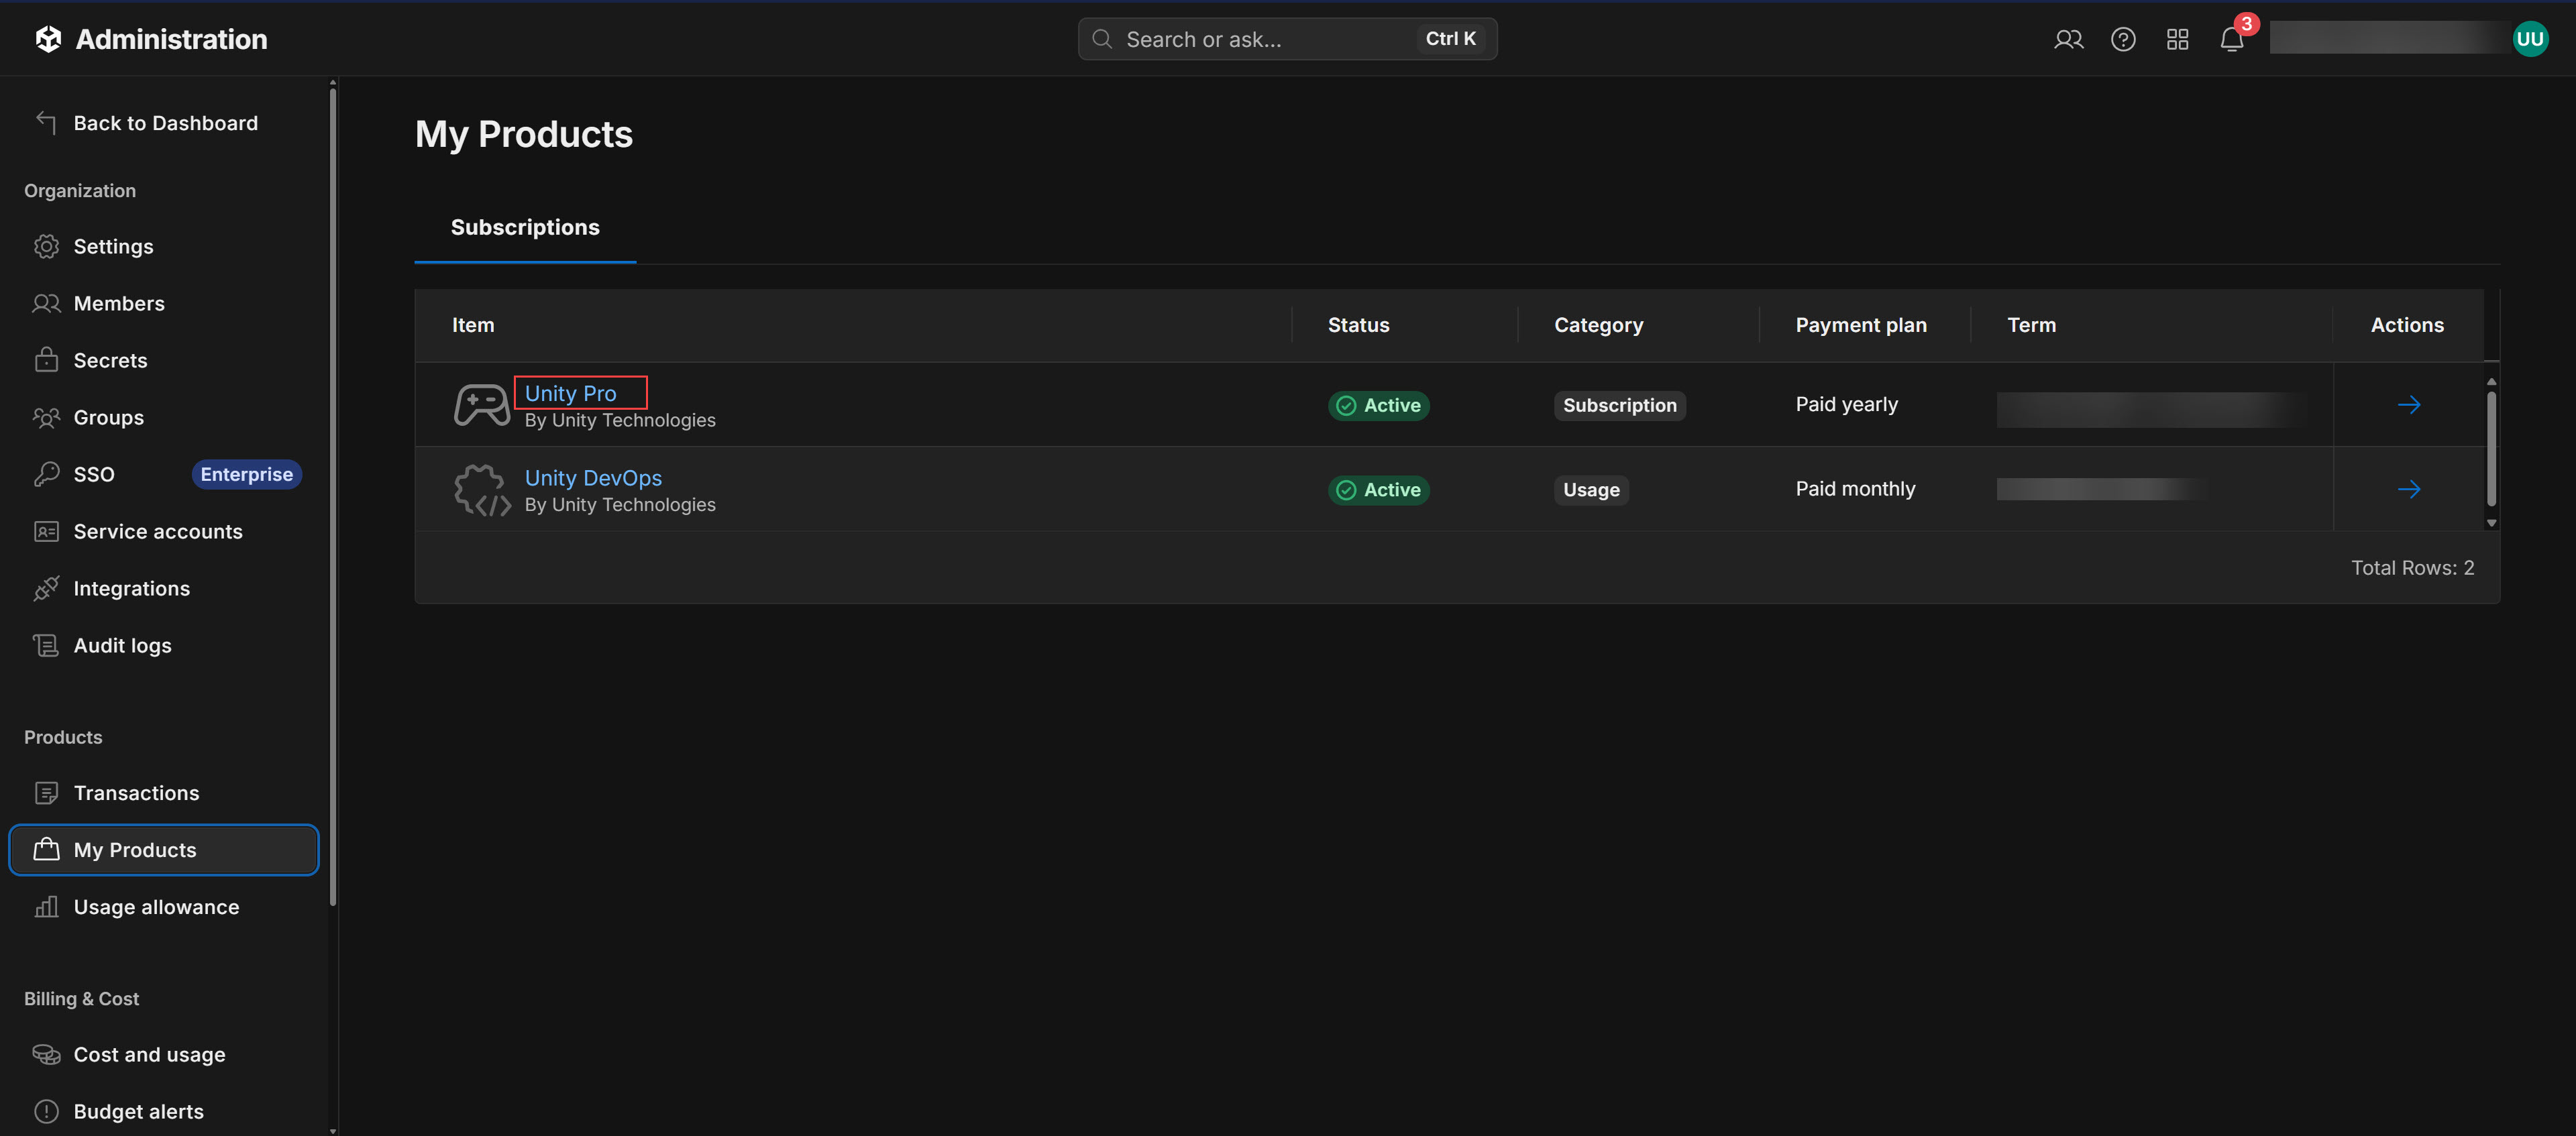Navigate to Groups in sidebar
Image resolution: width=2576 pixels, height=1136 pixels.
(x=164, y=417)
